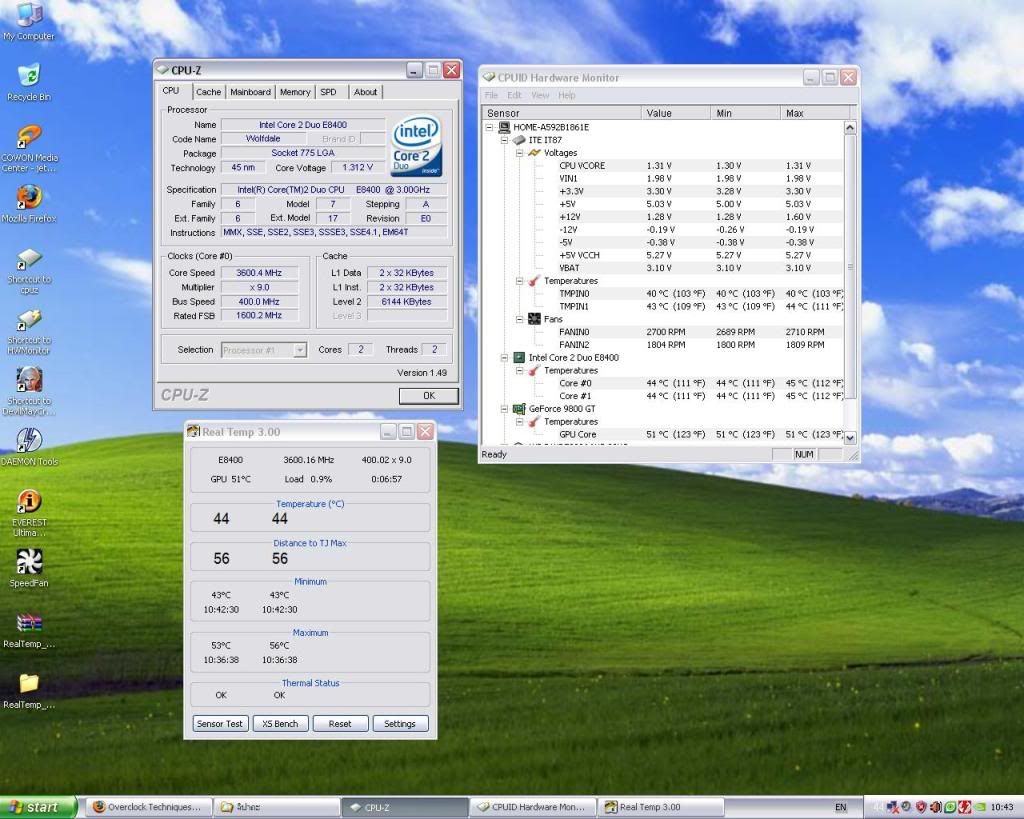Viewport: 1024px width, 819px height.
Task: Switch to the SPD tab
Action: (328, 92)
